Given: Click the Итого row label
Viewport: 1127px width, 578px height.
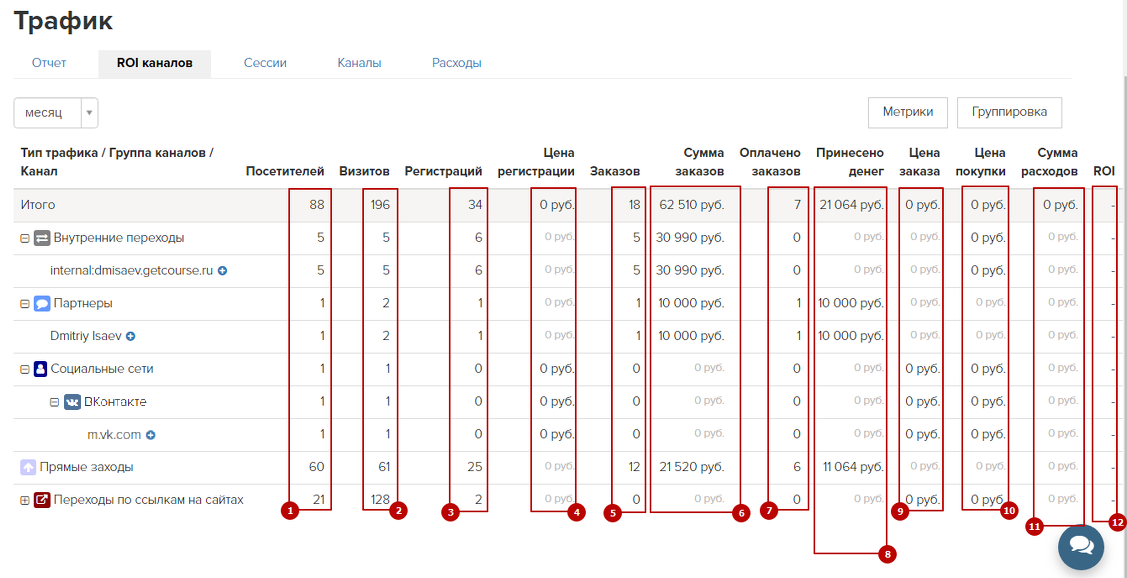Looking at the screenshot, I should 38,205.
